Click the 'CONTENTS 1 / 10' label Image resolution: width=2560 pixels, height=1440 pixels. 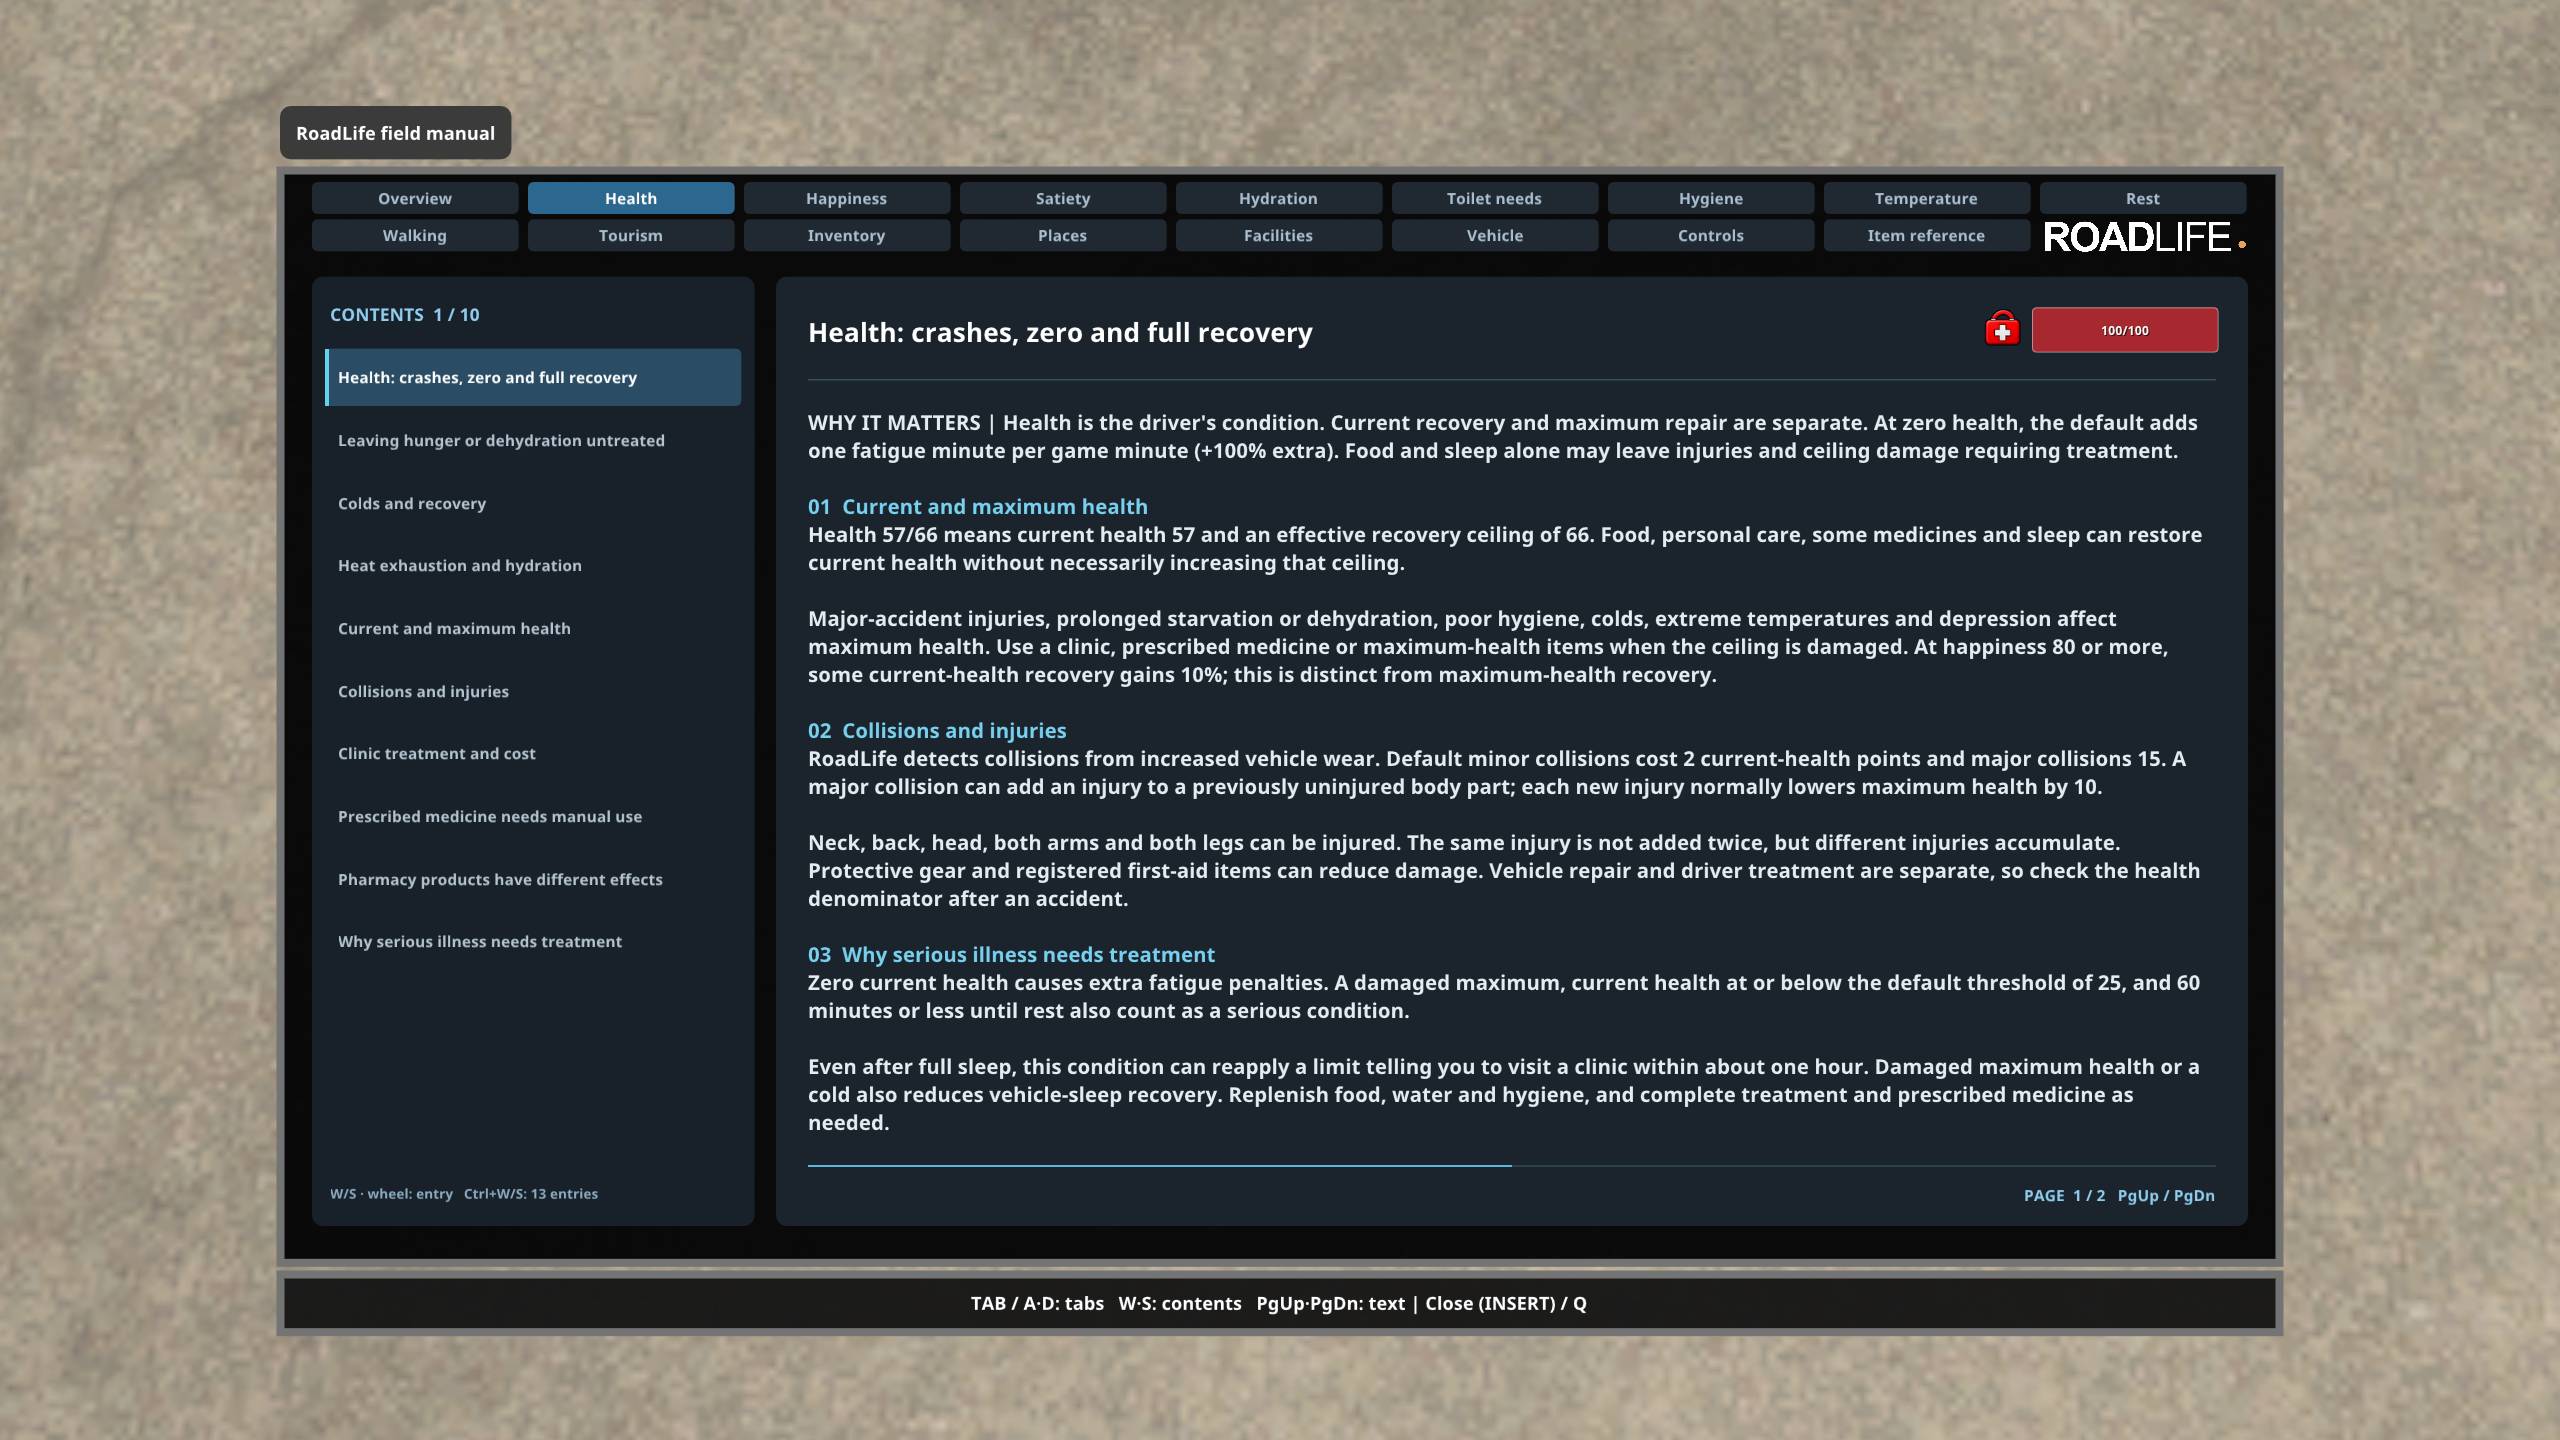click(405, 314)
